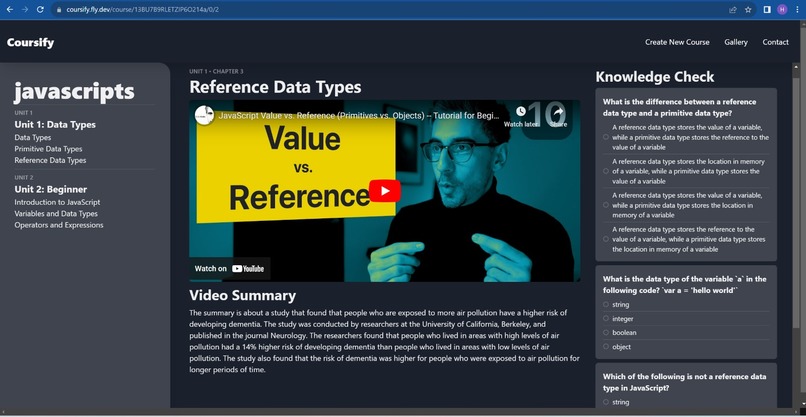
Task: Go back using browser back arrow
Action: click(x=10, y=9)
